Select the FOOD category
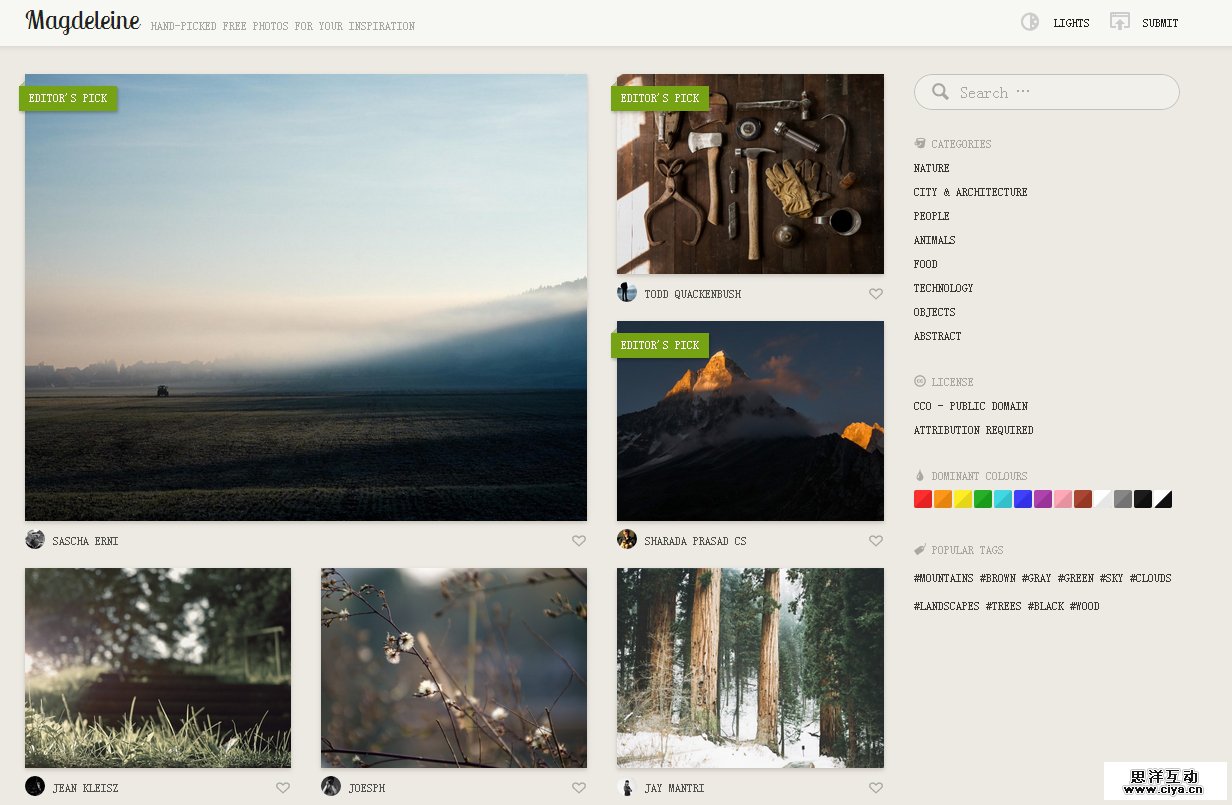Image resolution: width=1232 pixels, height=805 pixels. [x=926, y=264]
